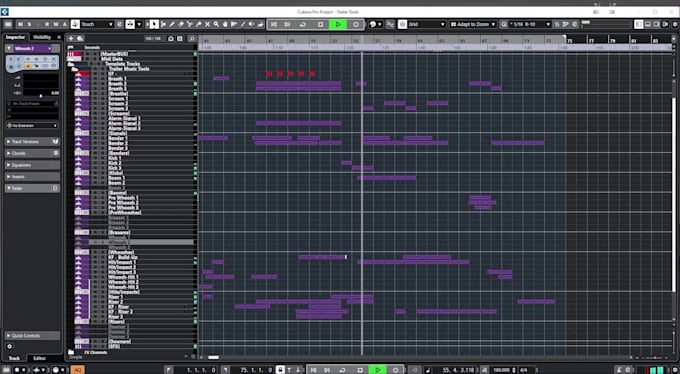Switch to Track tab at inspector bottom
This screenshot has height=374, width=680.
14,358
